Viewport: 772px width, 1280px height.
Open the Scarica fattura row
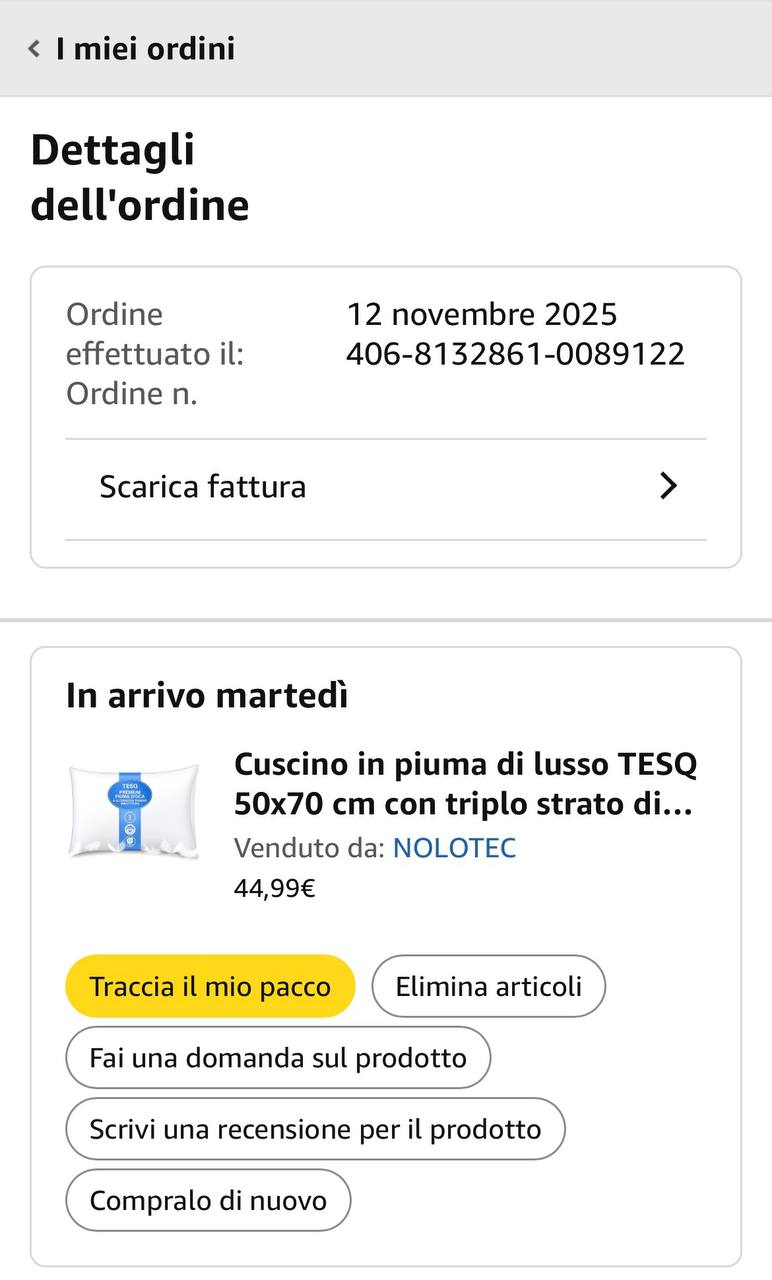point(203,487)
